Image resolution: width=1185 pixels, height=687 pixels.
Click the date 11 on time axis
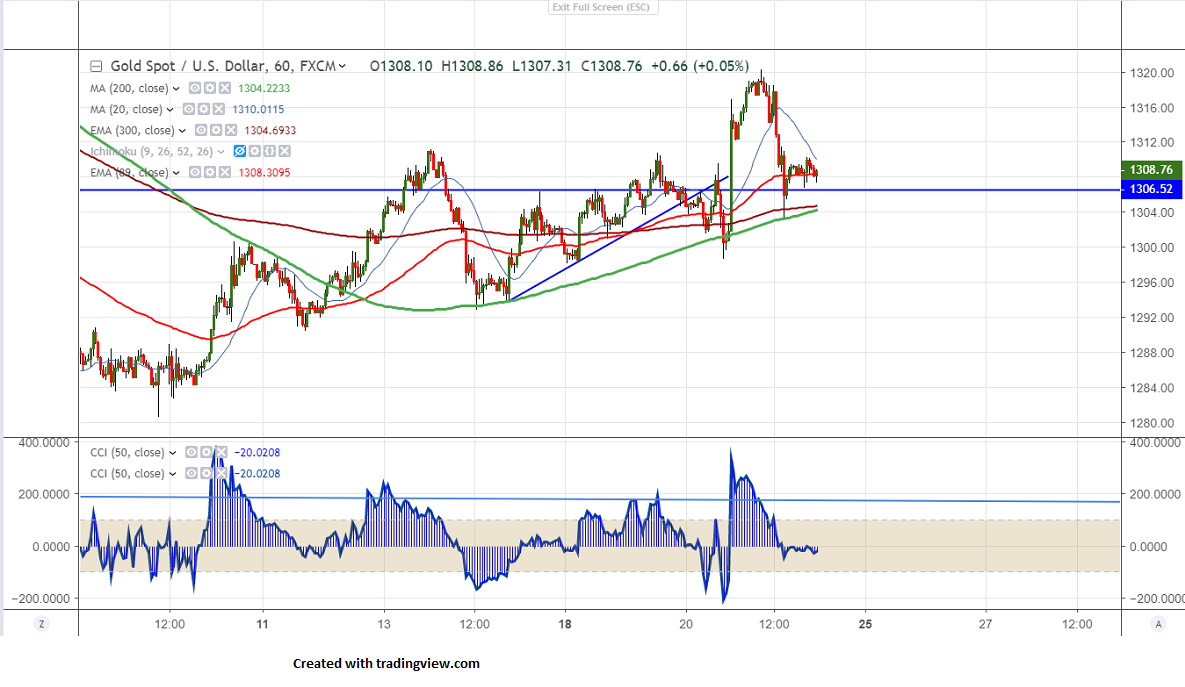click(x=262, y=624)
